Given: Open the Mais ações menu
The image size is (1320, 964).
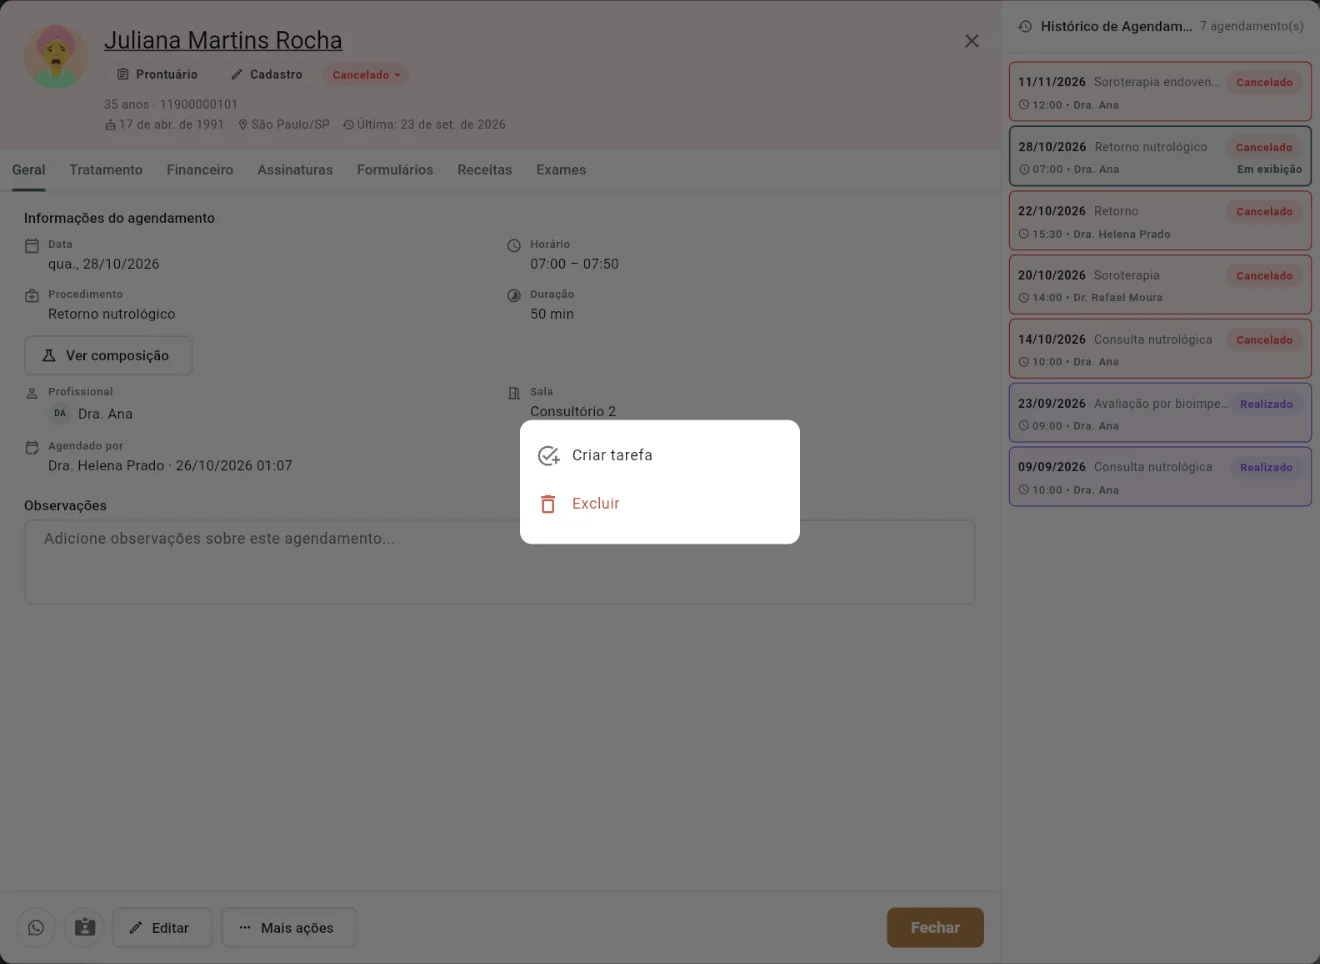Looking at the screenshot, I should point(289,928).
